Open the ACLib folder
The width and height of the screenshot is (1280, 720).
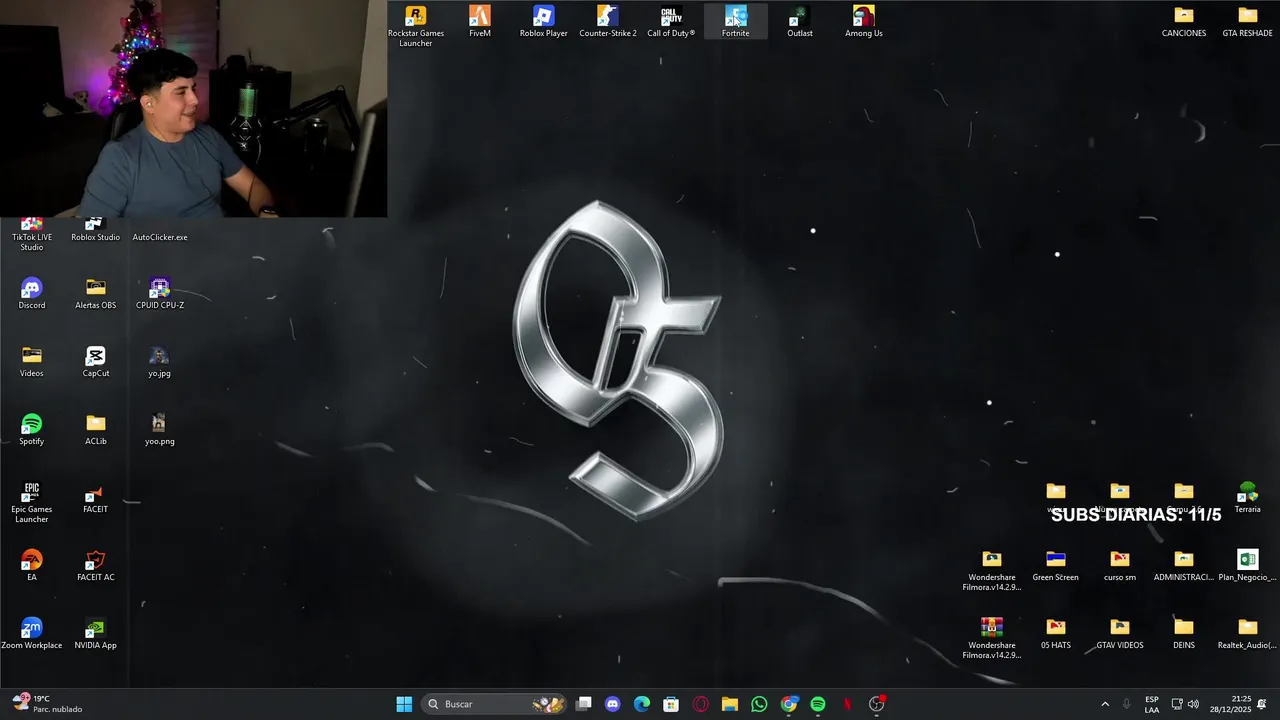tap(96, 430)
